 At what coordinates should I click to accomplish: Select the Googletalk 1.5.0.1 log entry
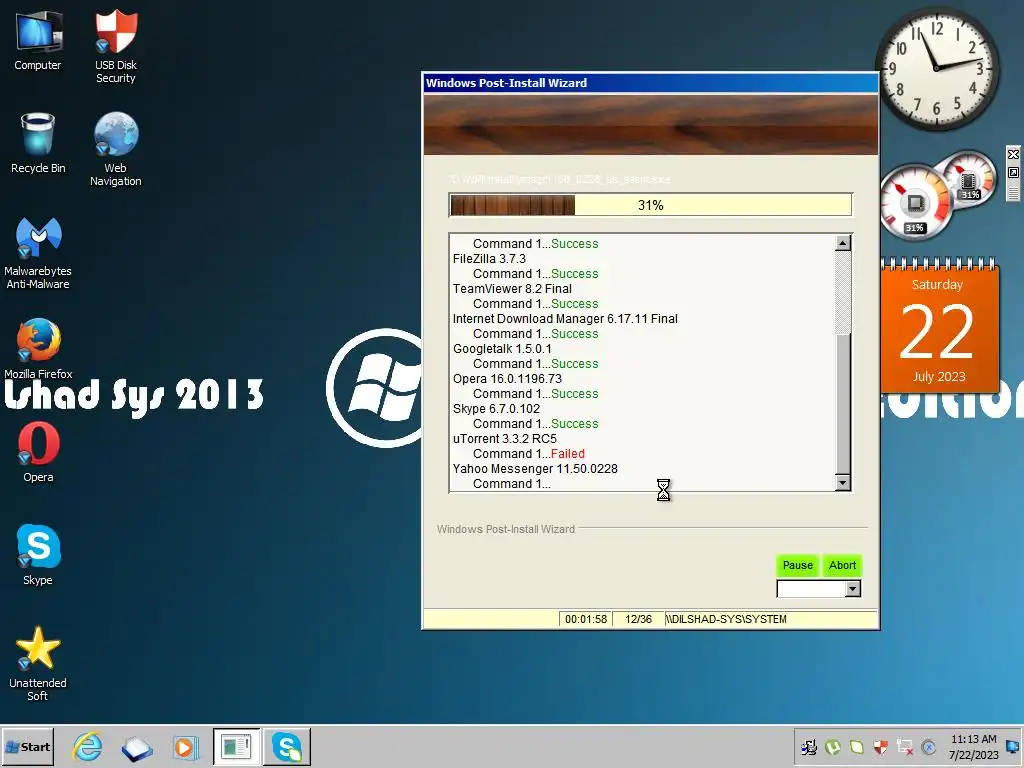tap(502, 349)
